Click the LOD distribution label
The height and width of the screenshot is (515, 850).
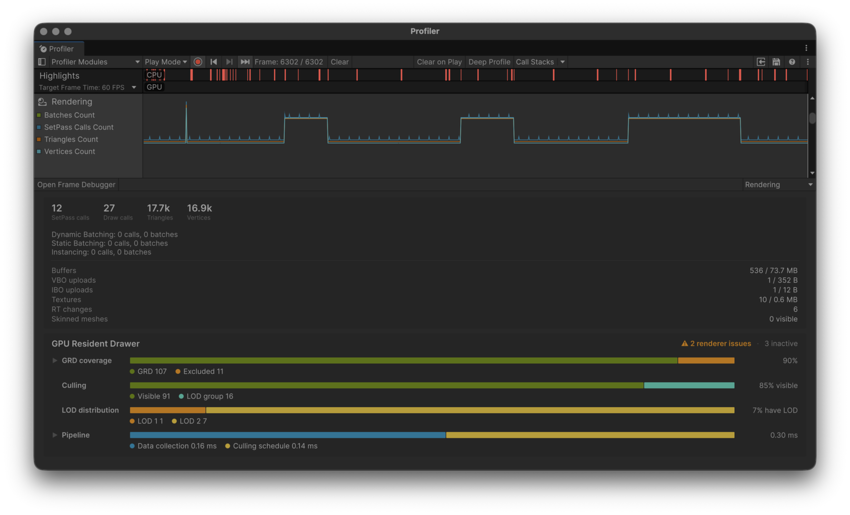(90, 410)
